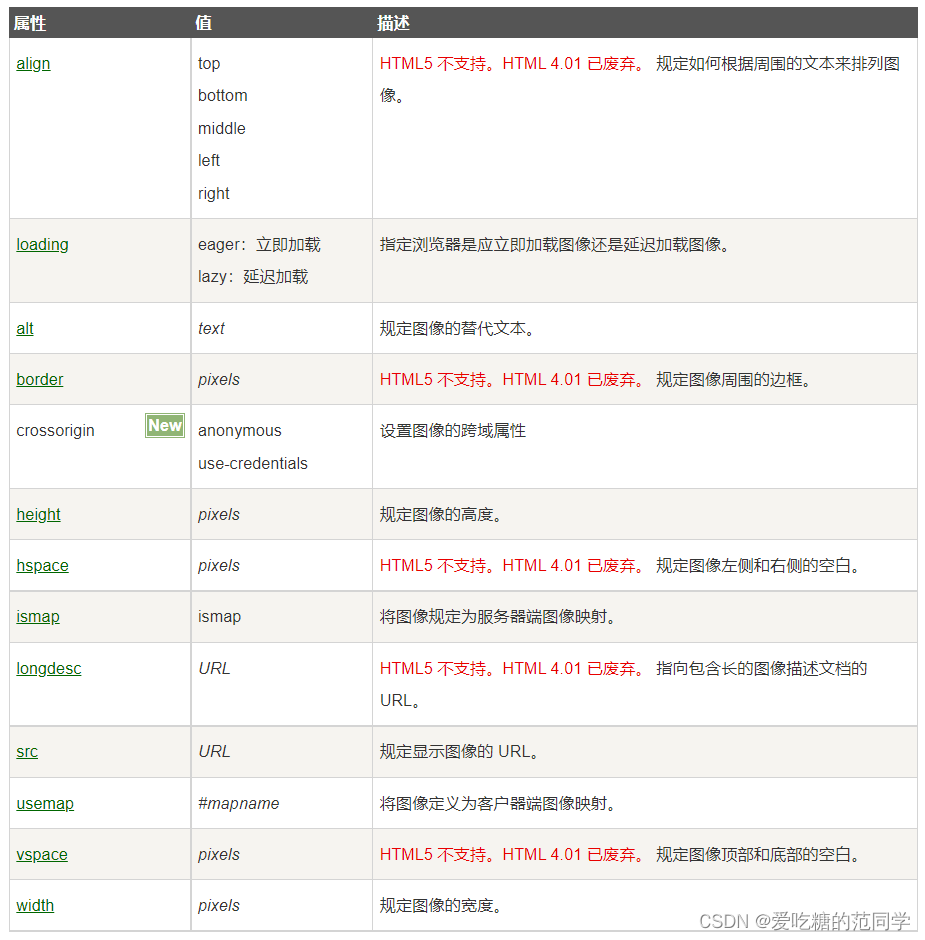Click description '规定图像的高度'
Viewport: 925px width, 940px height.
click(439, 514)
